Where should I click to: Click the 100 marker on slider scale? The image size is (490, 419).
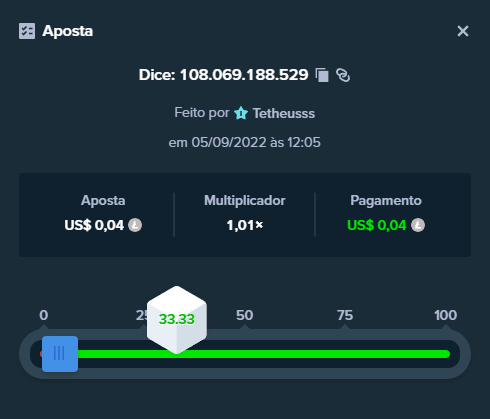pos(445,315)
